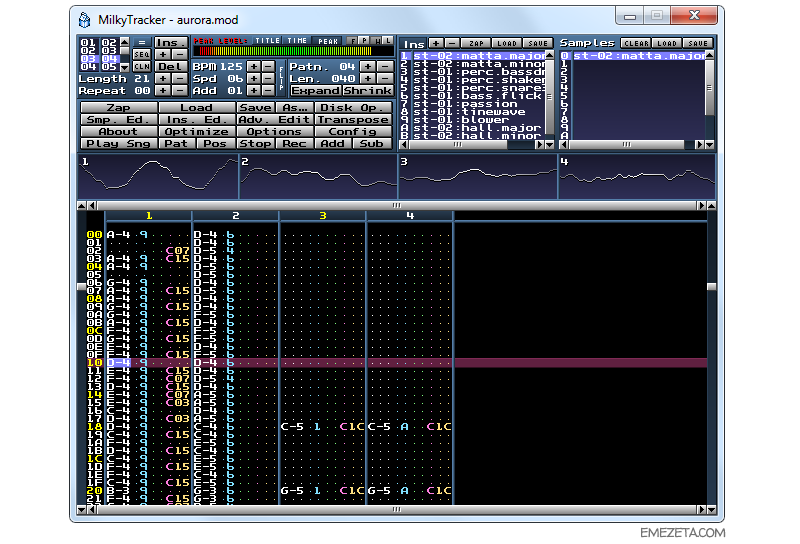The image size is (800, 544).
Task: Click samples list scroll up arrow
Action: pos(709,55)
